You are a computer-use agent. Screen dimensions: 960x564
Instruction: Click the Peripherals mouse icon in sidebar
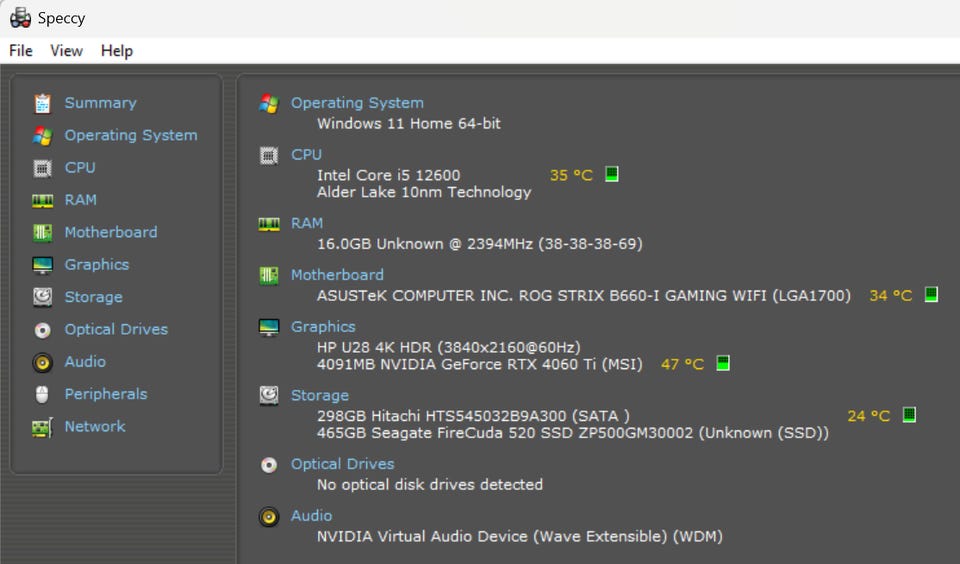point(42,394)
